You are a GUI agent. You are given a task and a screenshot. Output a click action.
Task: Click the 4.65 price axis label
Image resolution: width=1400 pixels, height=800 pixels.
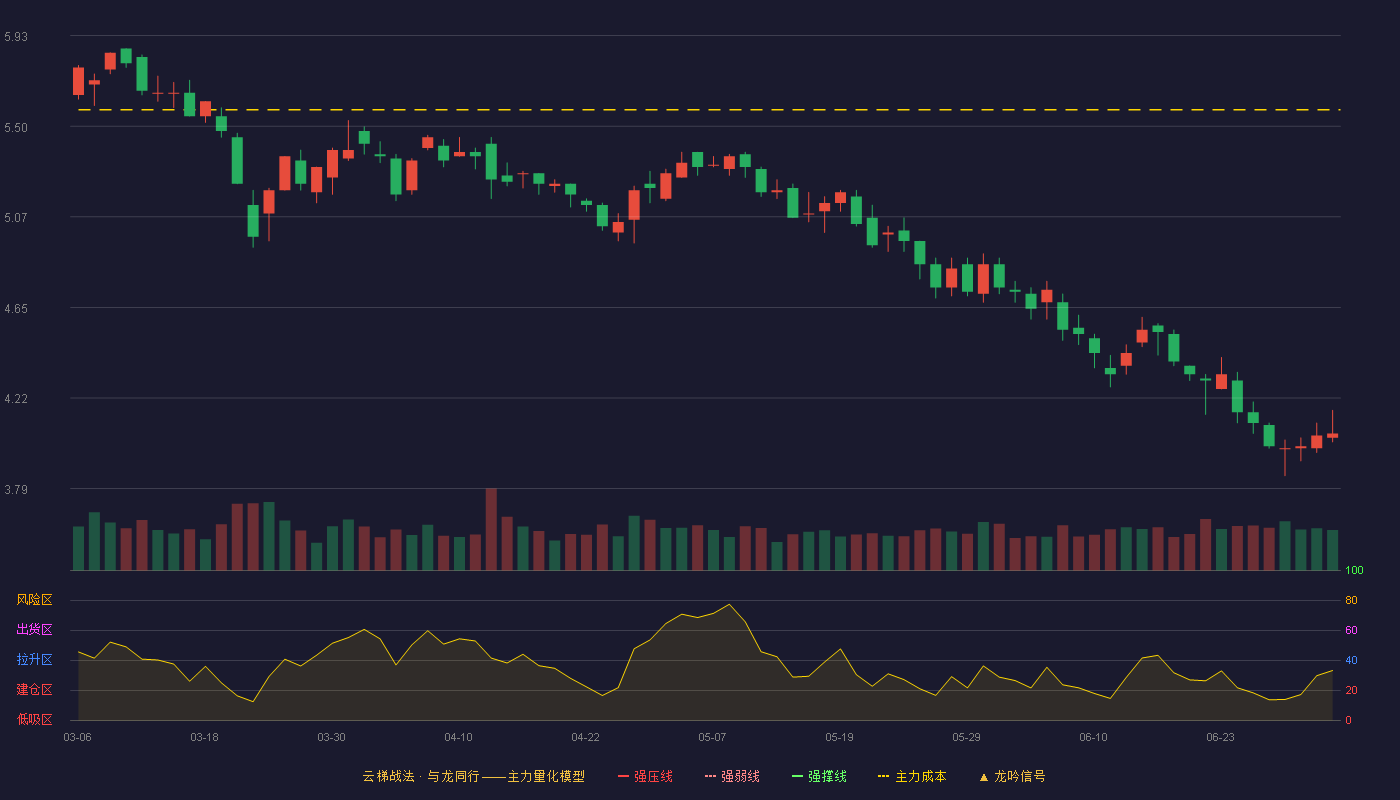tap(16, 309)
